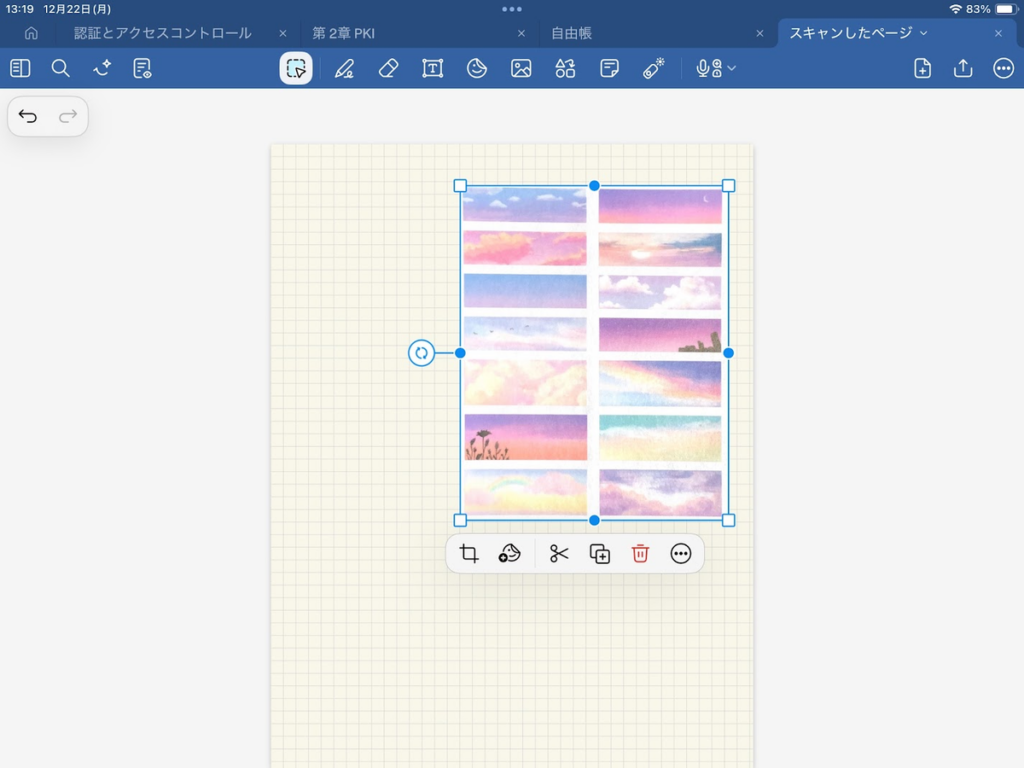Image resolution: width=1024 pixels, height=768 pixels.
Task: Select the Eraser tool
Action: coord(389,68)
